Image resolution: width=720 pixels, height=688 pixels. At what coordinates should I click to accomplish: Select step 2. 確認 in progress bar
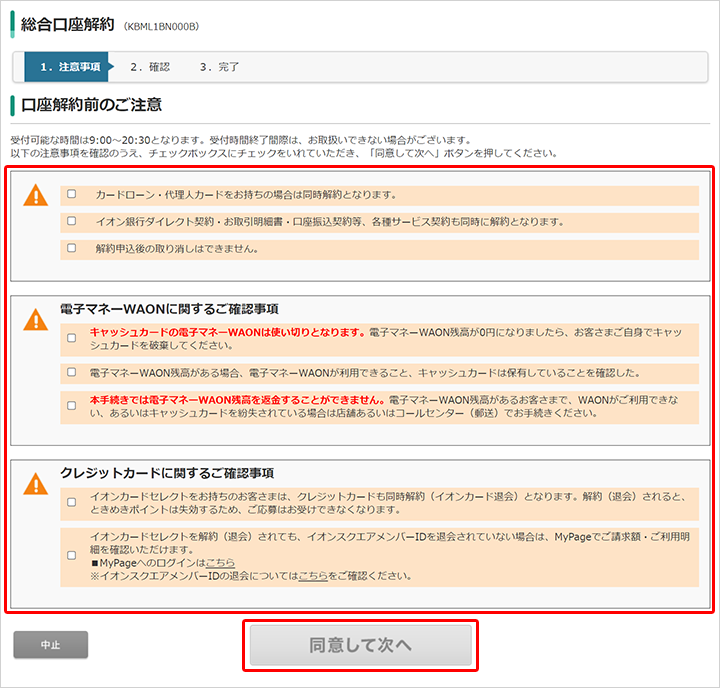click(x=150, y=67)
